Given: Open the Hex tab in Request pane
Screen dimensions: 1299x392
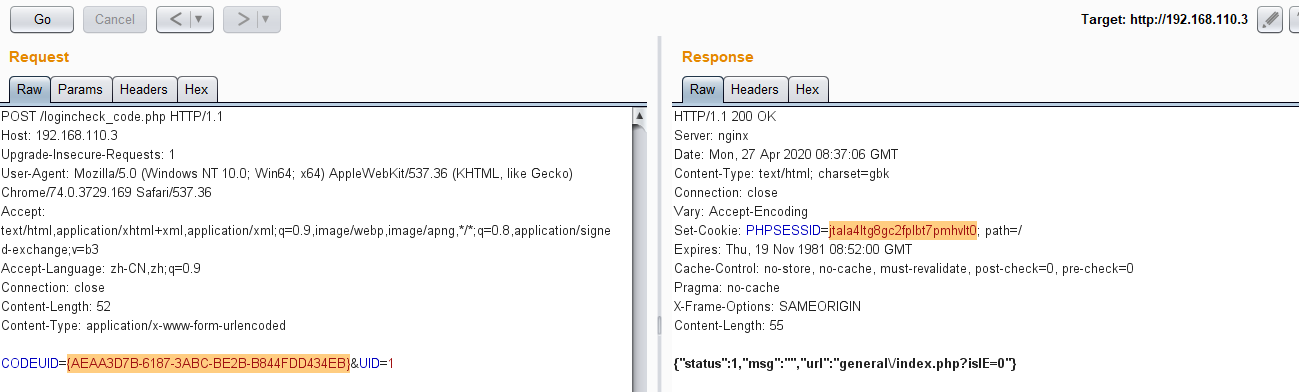Looking at the screenshot, I should tap(197, 90).
